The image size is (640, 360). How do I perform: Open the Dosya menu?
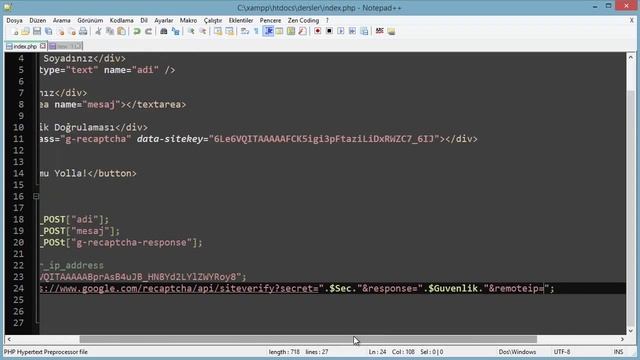coord(14,20)
